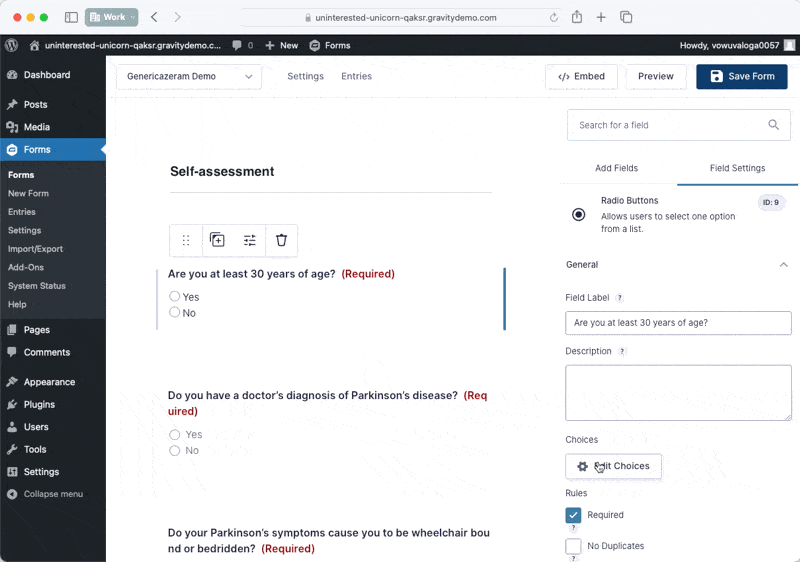Click the Edit Choices button
800x562 pixels.
(x=613, y=466)
